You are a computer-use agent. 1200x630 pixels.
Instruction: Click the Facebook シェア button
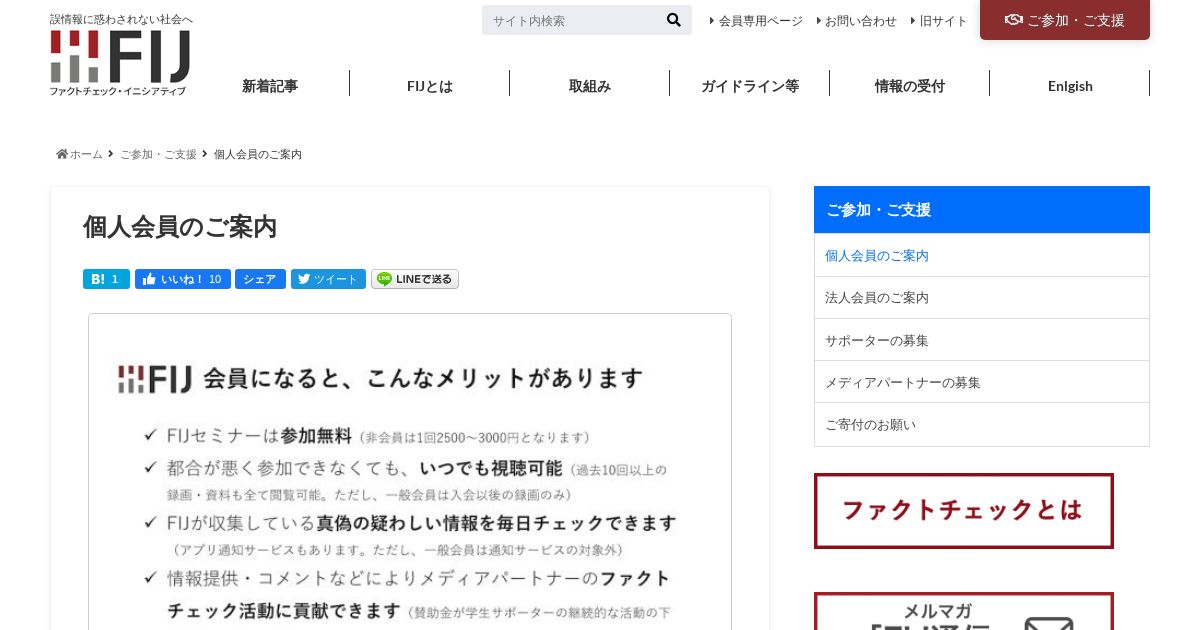(x=260, y=279)
